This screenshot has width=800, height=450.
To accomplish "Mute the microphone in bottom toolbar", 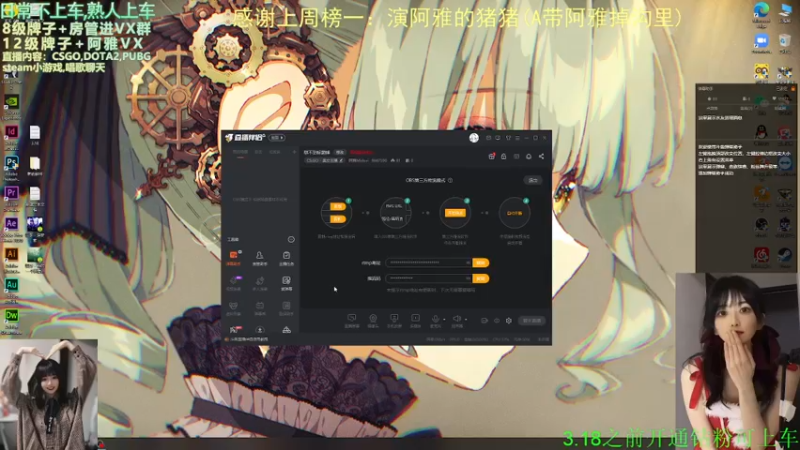I will point(435,319).
